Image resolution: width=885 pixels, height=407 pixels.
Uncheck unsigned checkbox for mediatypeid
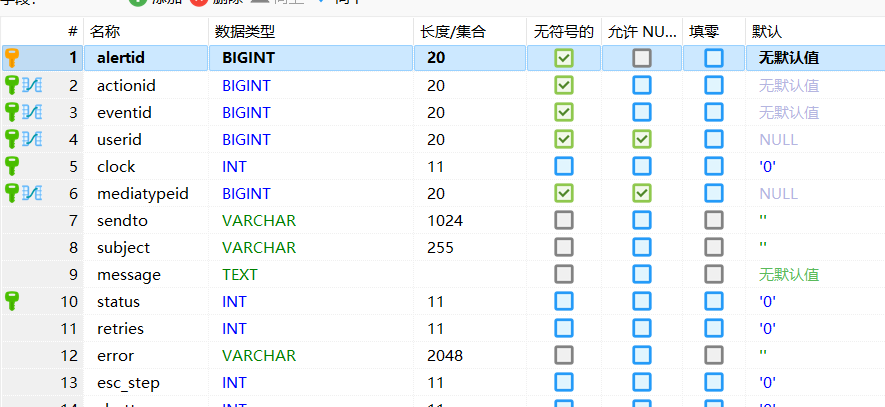click(x=564, y=194)
